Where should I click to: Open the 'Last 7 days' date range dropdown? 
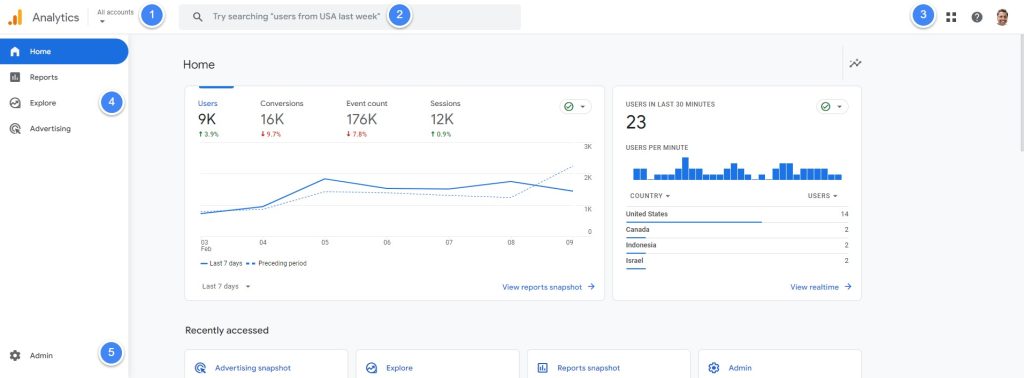[x=226, y=286]
